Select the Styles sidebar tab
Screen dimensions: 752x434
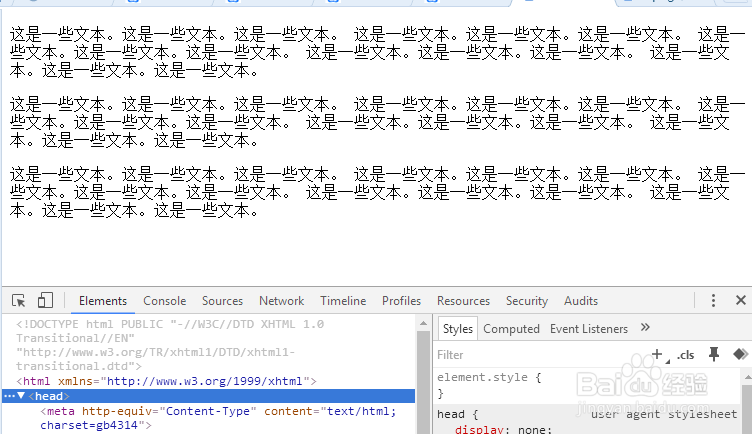pyautogui.click(x=458, y=328)
